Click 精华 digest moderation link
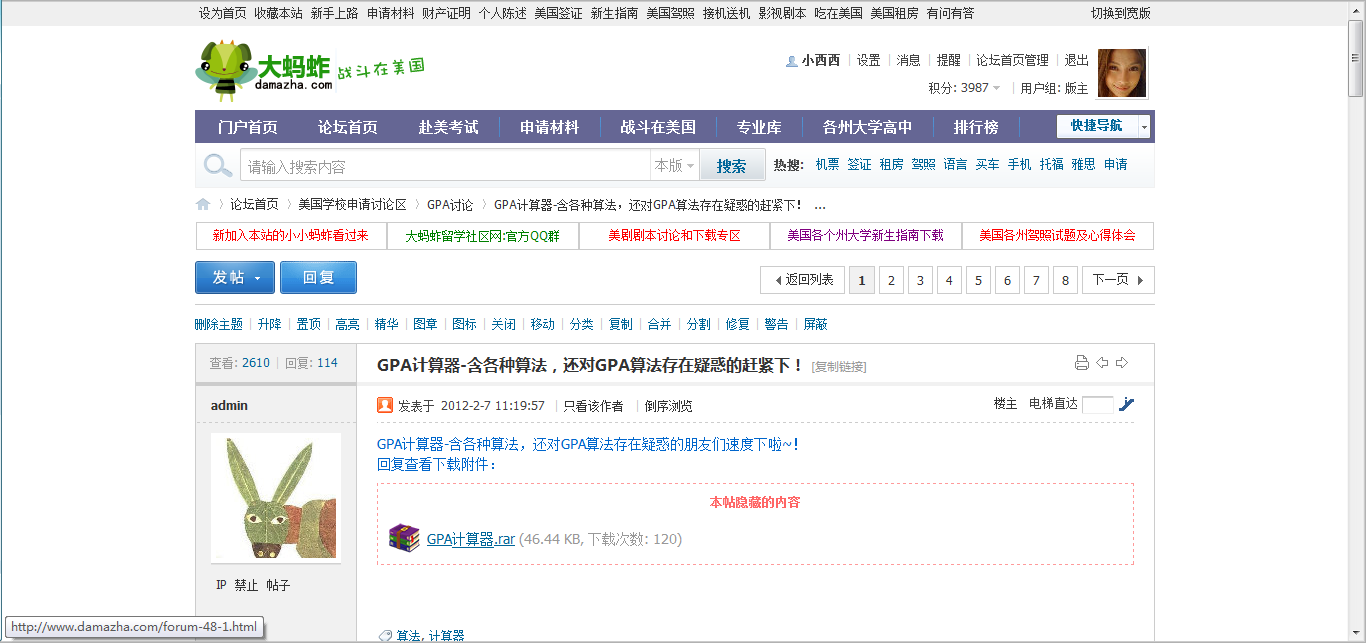Viewport: 1366px width, 643px height. (386, 324)
